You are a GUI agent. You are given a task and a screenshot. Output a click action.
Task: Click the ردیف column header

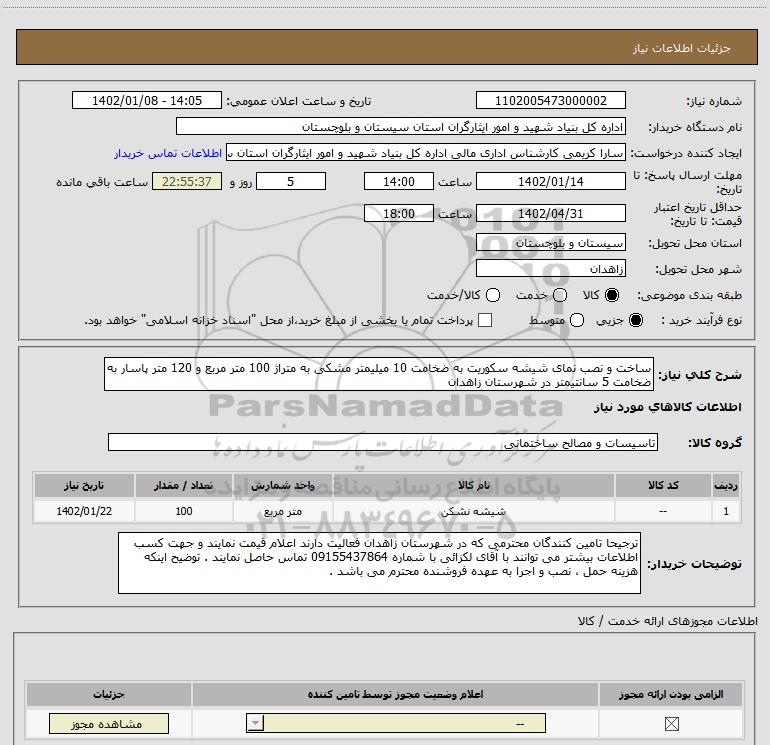click(726, 485)
